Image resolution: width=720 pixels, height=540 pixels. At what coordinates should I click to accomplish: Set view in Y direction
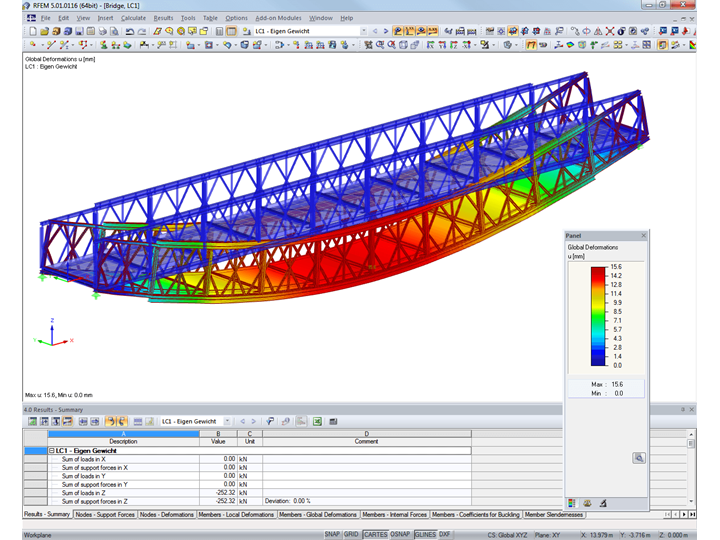click(442, 45)
